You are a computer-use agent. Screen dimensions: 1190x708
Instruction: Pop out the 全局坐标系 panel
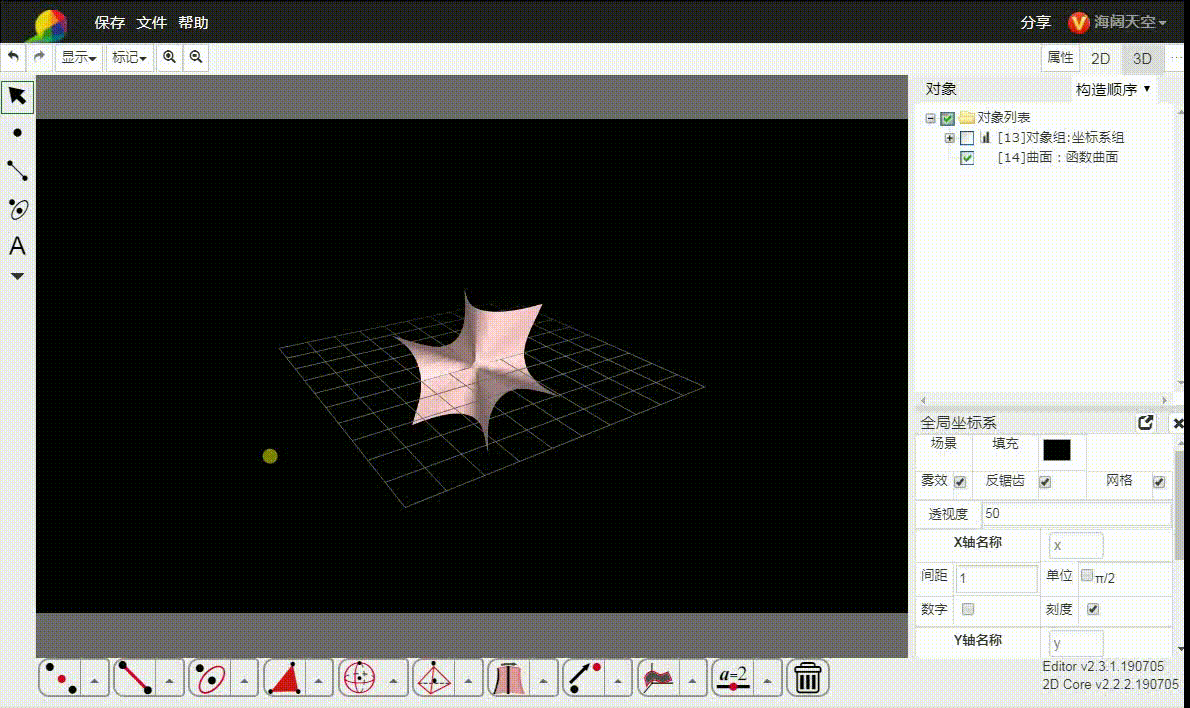click(x=1145, y=423)
